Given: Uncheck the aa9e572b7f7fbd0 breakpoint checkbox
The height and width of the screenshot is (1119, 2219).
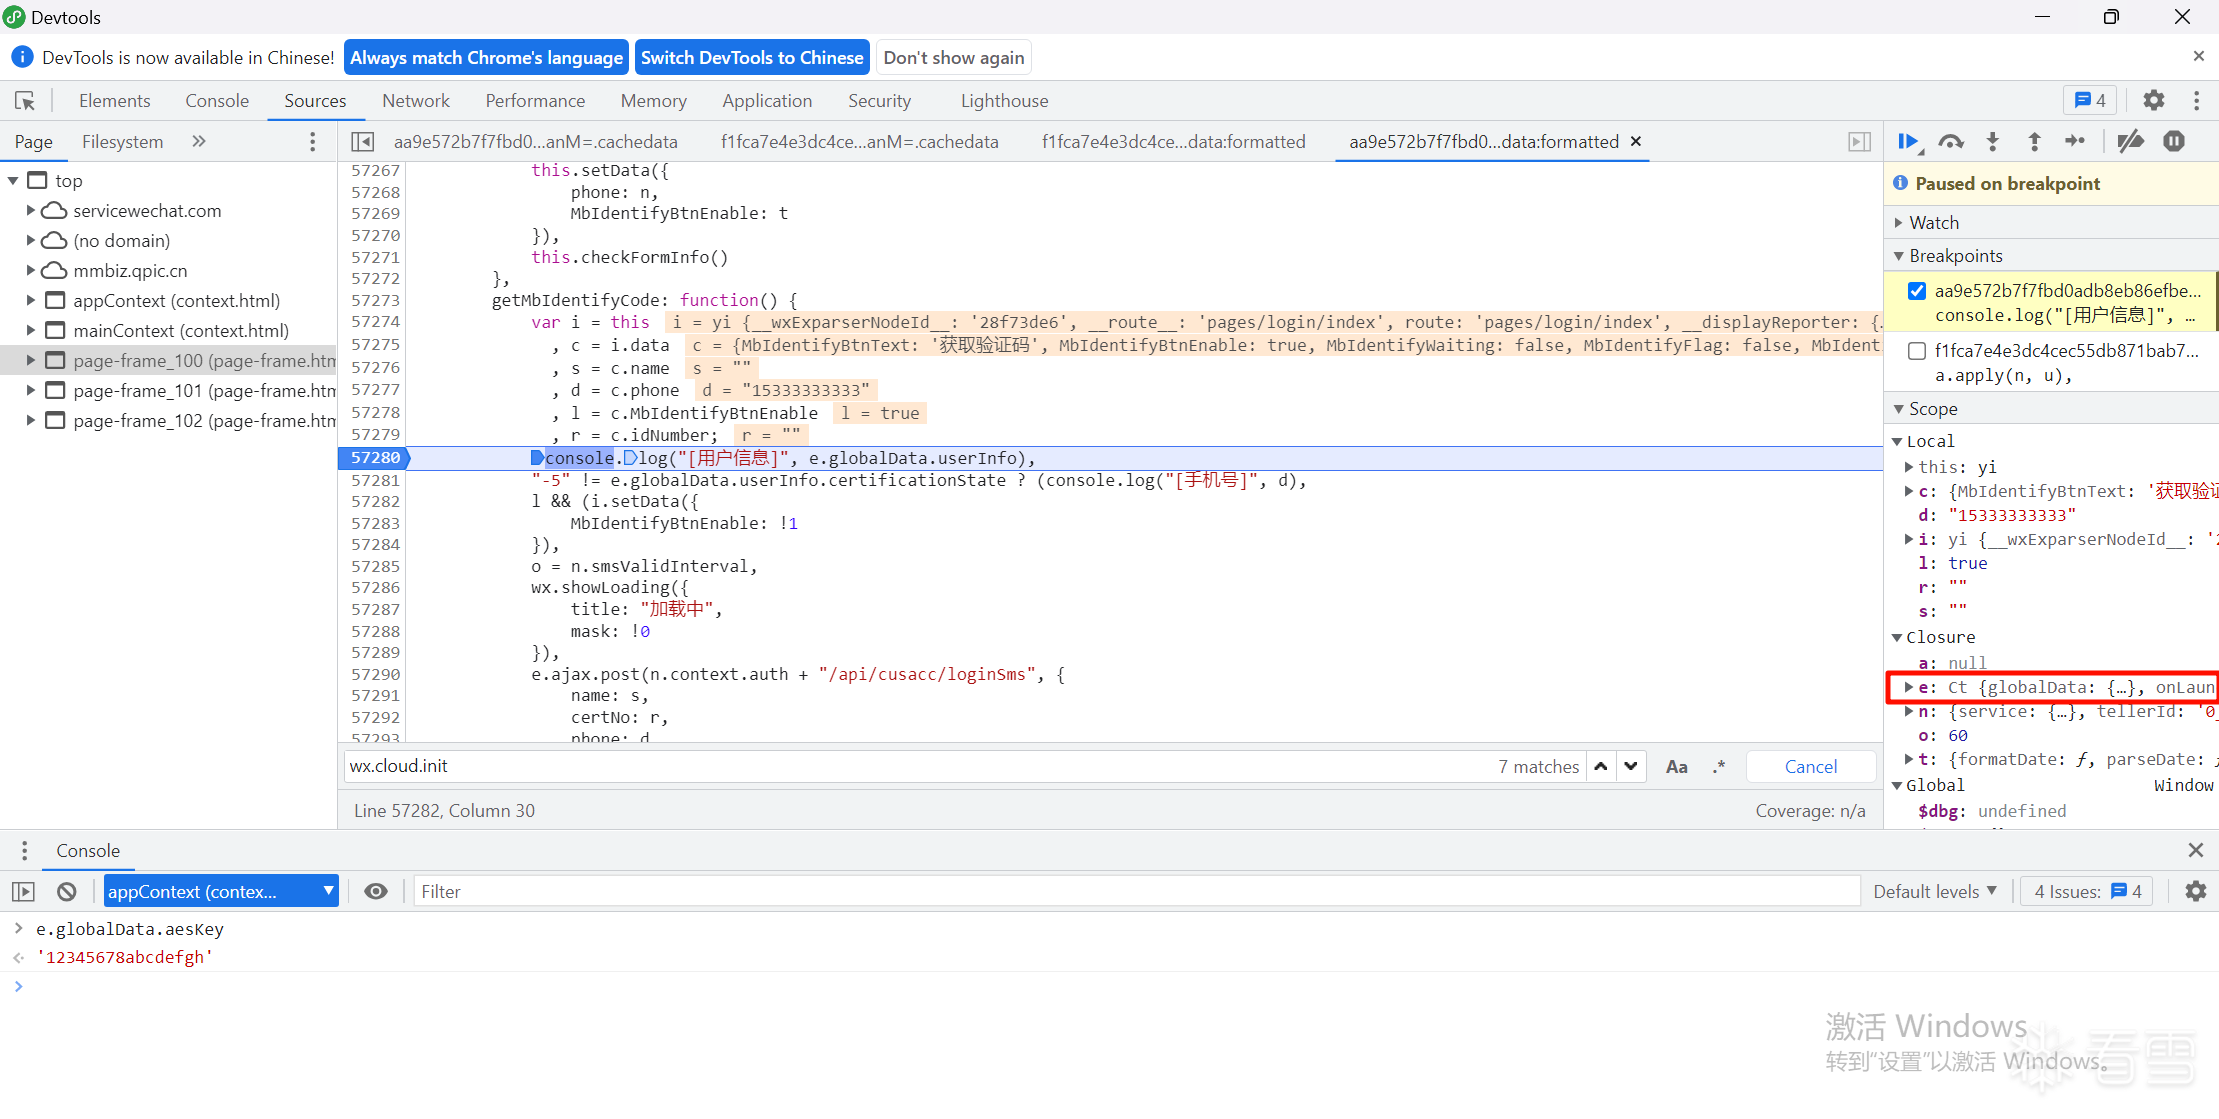Looking at the screenshot, I should (1916, 291).
